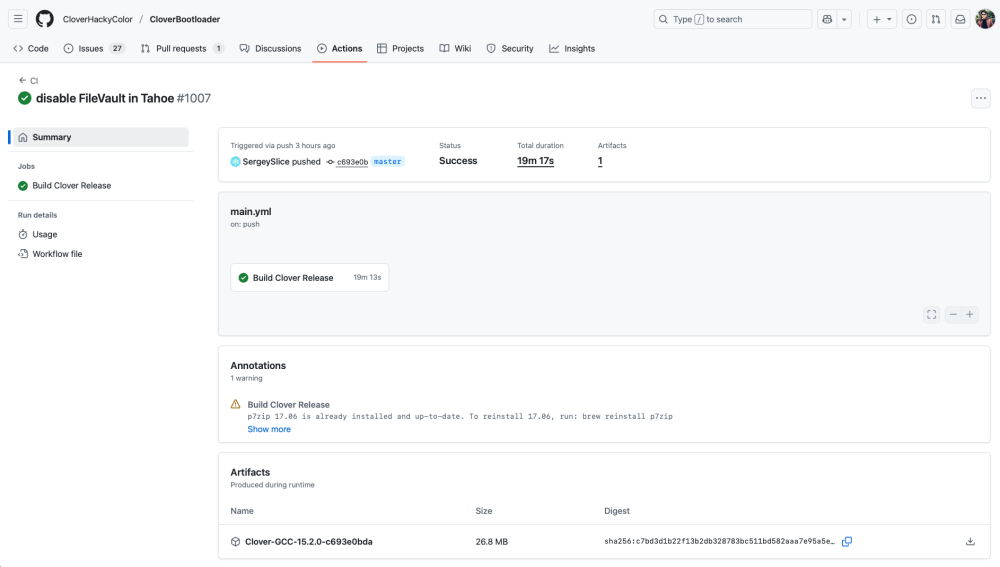Click the p7zip warning message text

click(x=460, y=416)
